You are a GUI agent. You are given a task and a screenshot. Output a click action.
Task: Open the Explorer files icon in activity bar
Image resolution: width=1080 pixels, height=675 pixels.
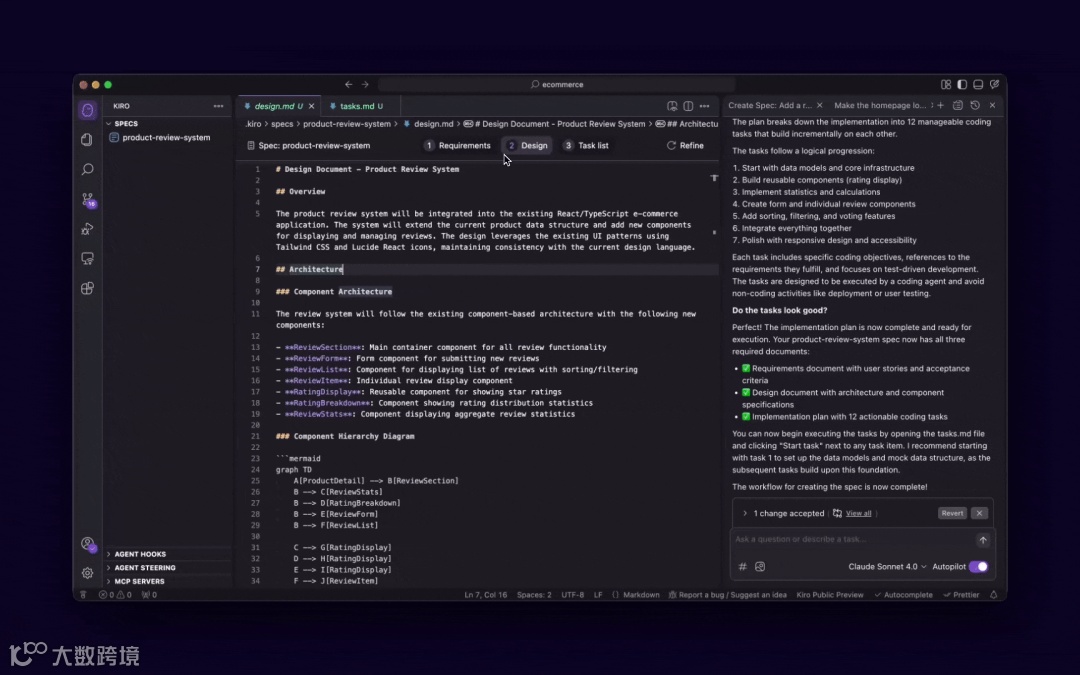87,140
